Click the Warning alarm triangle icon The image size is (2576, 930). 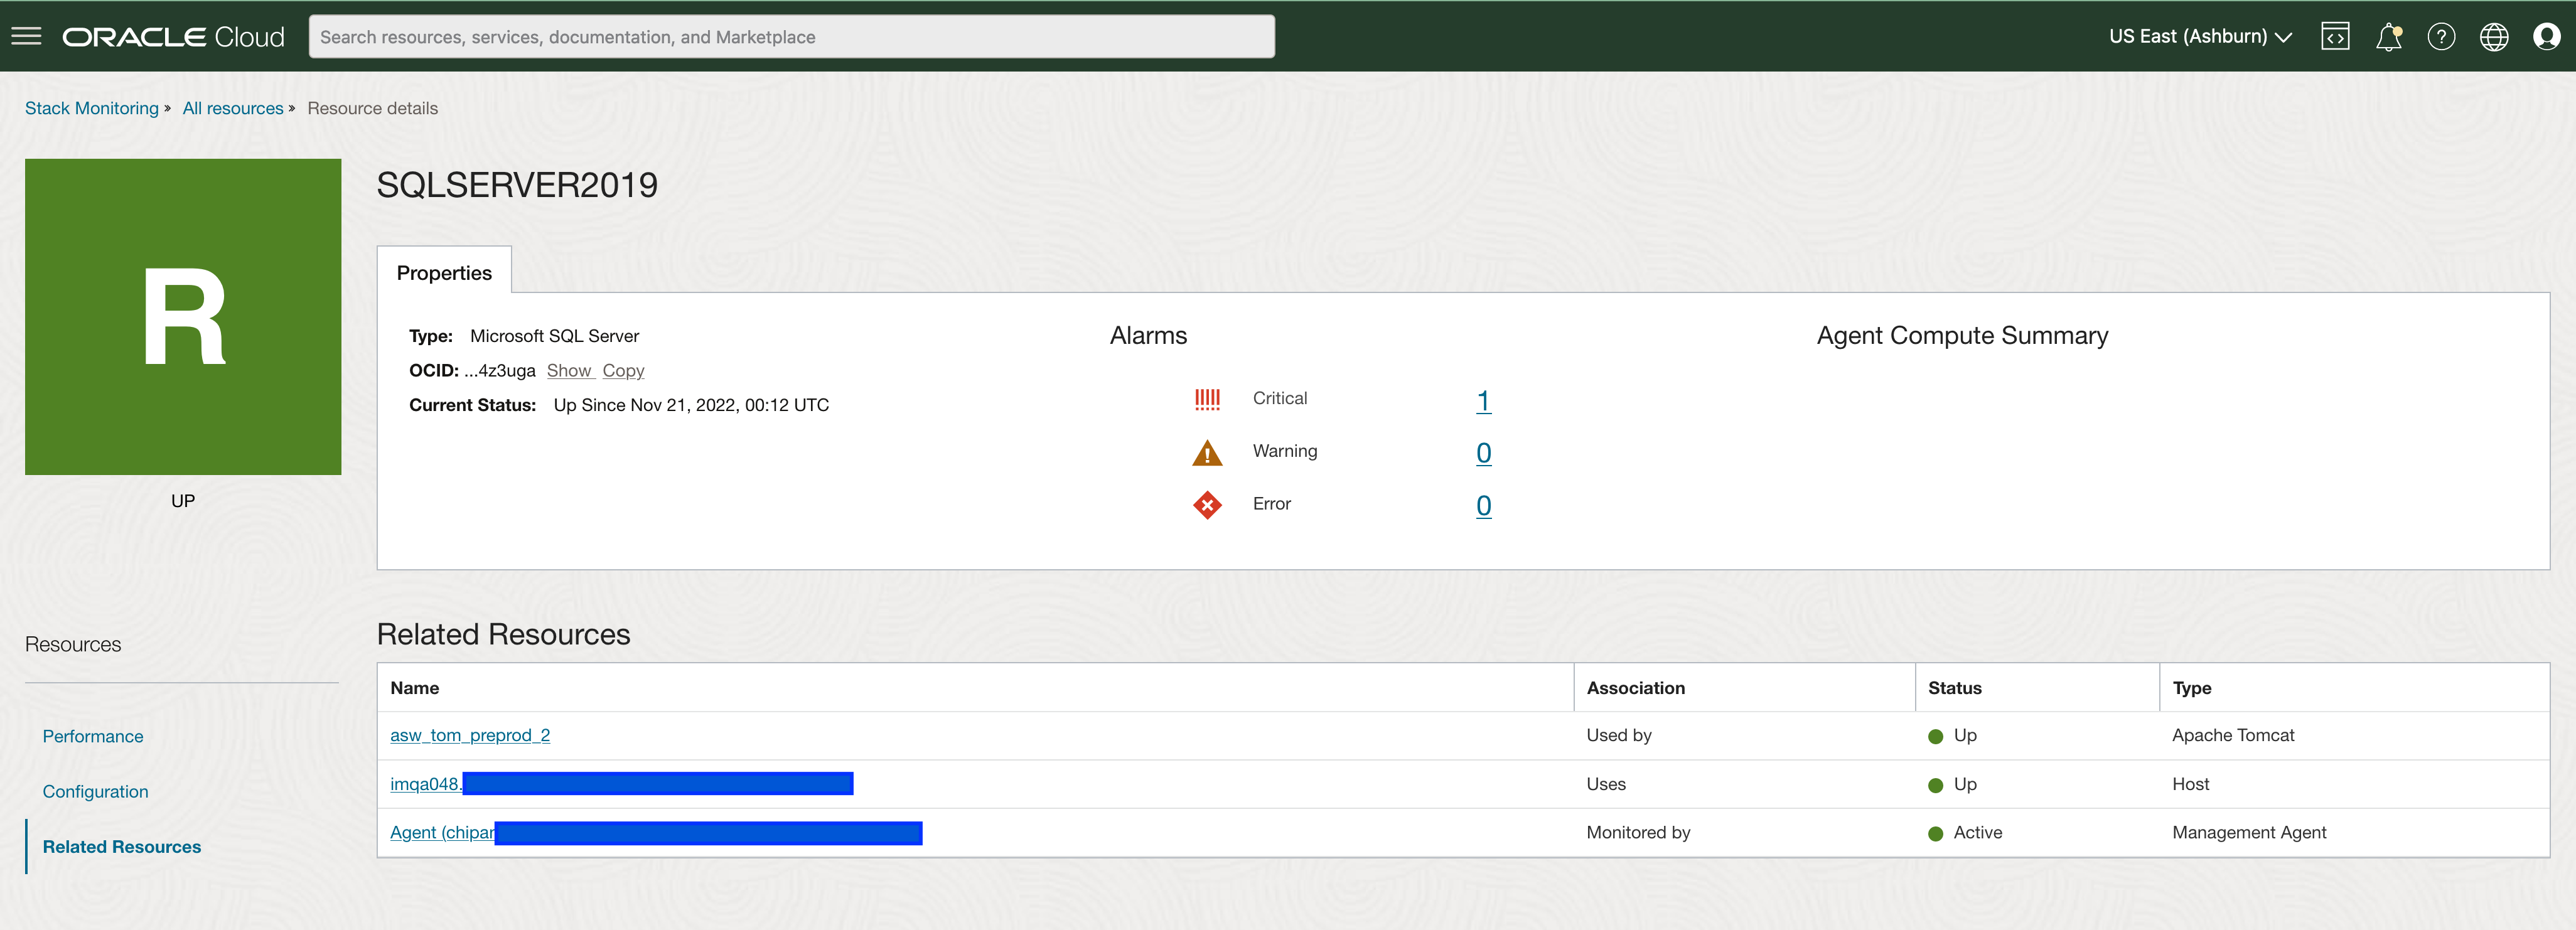1207,452
